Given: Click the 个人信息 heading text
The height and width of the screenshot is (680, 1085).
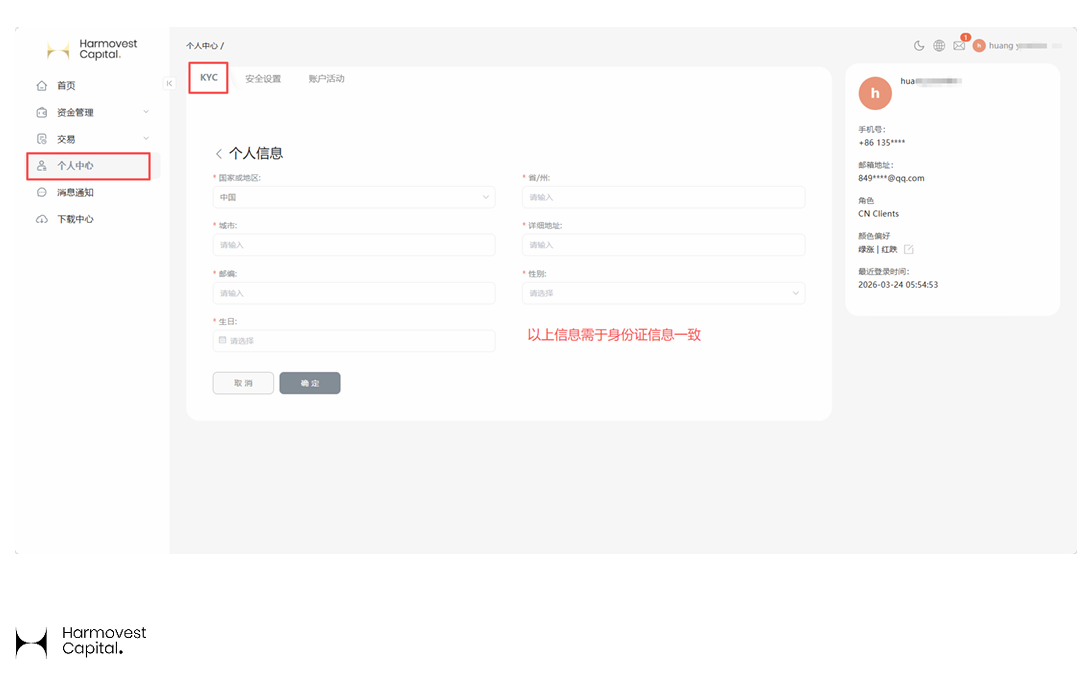Looking at the screenshot, I should point(256,154).
